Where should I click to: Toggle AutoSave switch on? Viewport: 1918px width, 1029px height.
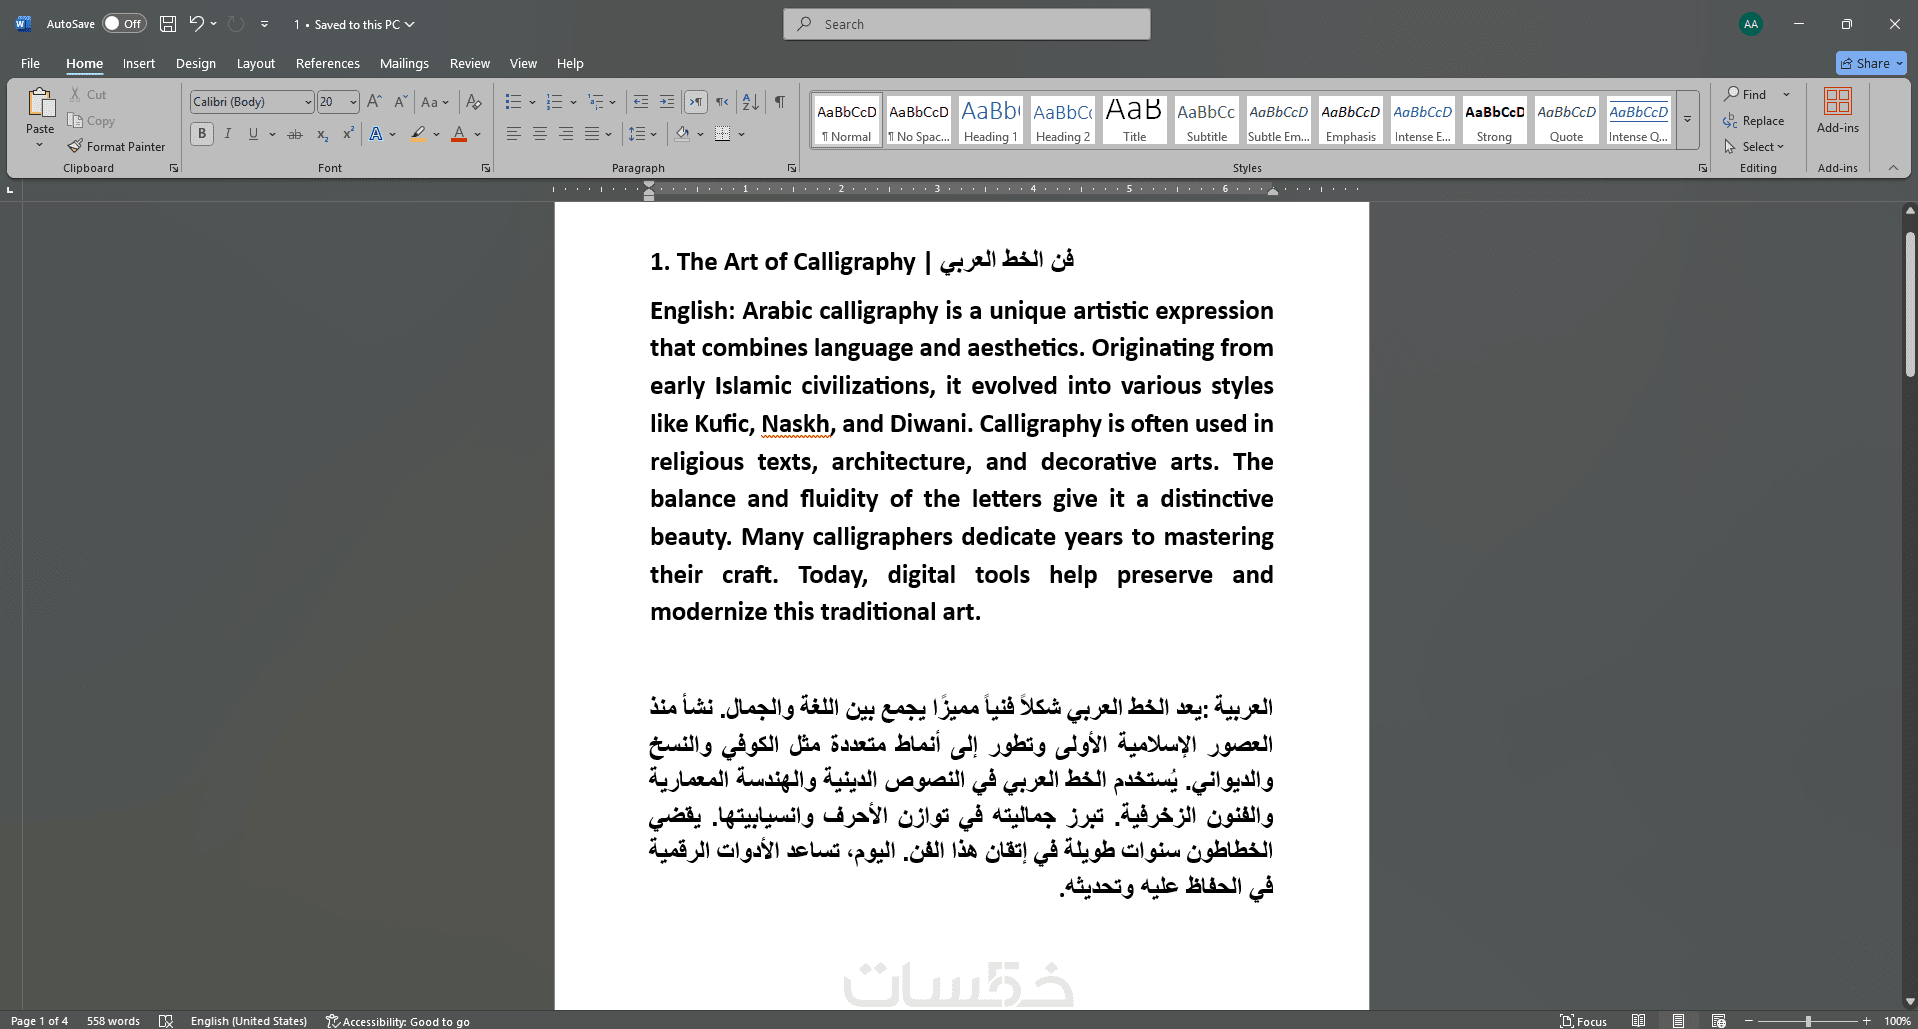tap(124, 24)
